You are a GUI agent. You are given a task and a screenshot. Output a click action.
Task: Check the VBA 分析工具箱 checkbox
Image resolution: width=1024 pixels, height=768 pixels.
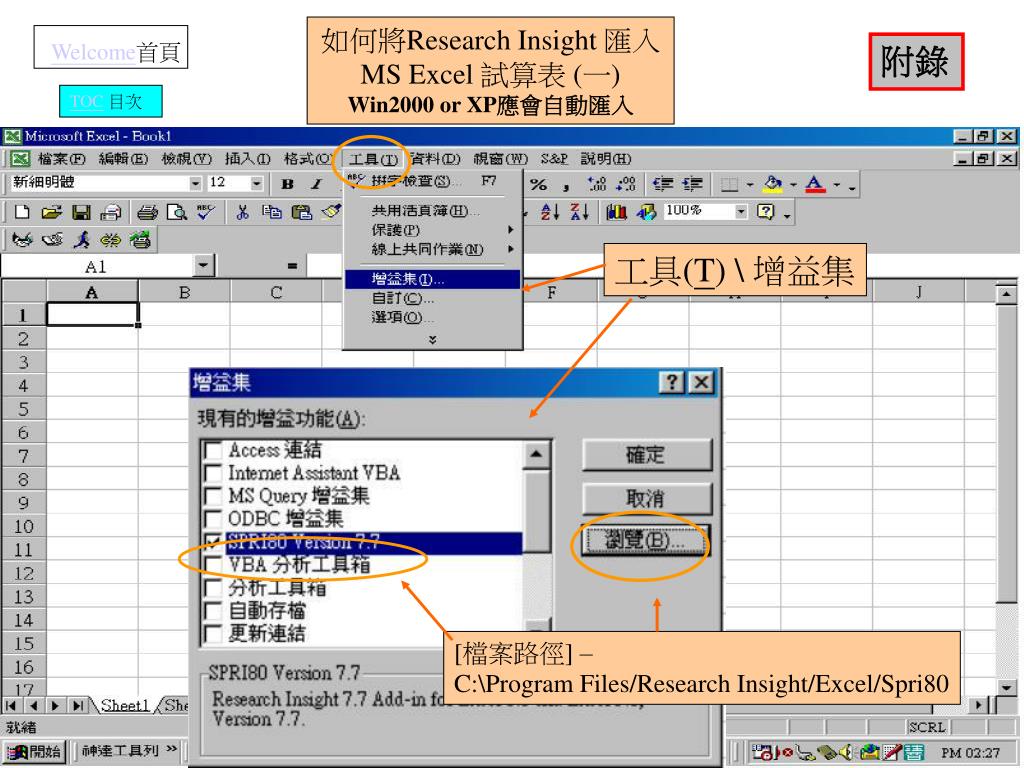[x=213, y=565]
